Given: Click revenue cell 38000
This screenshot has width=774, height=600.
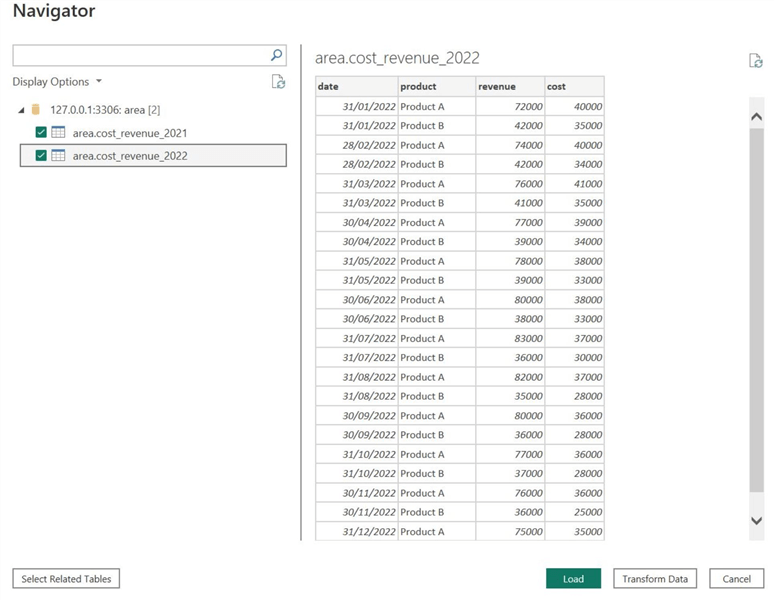Looking at the screenshot, I should tap(510, 319).
